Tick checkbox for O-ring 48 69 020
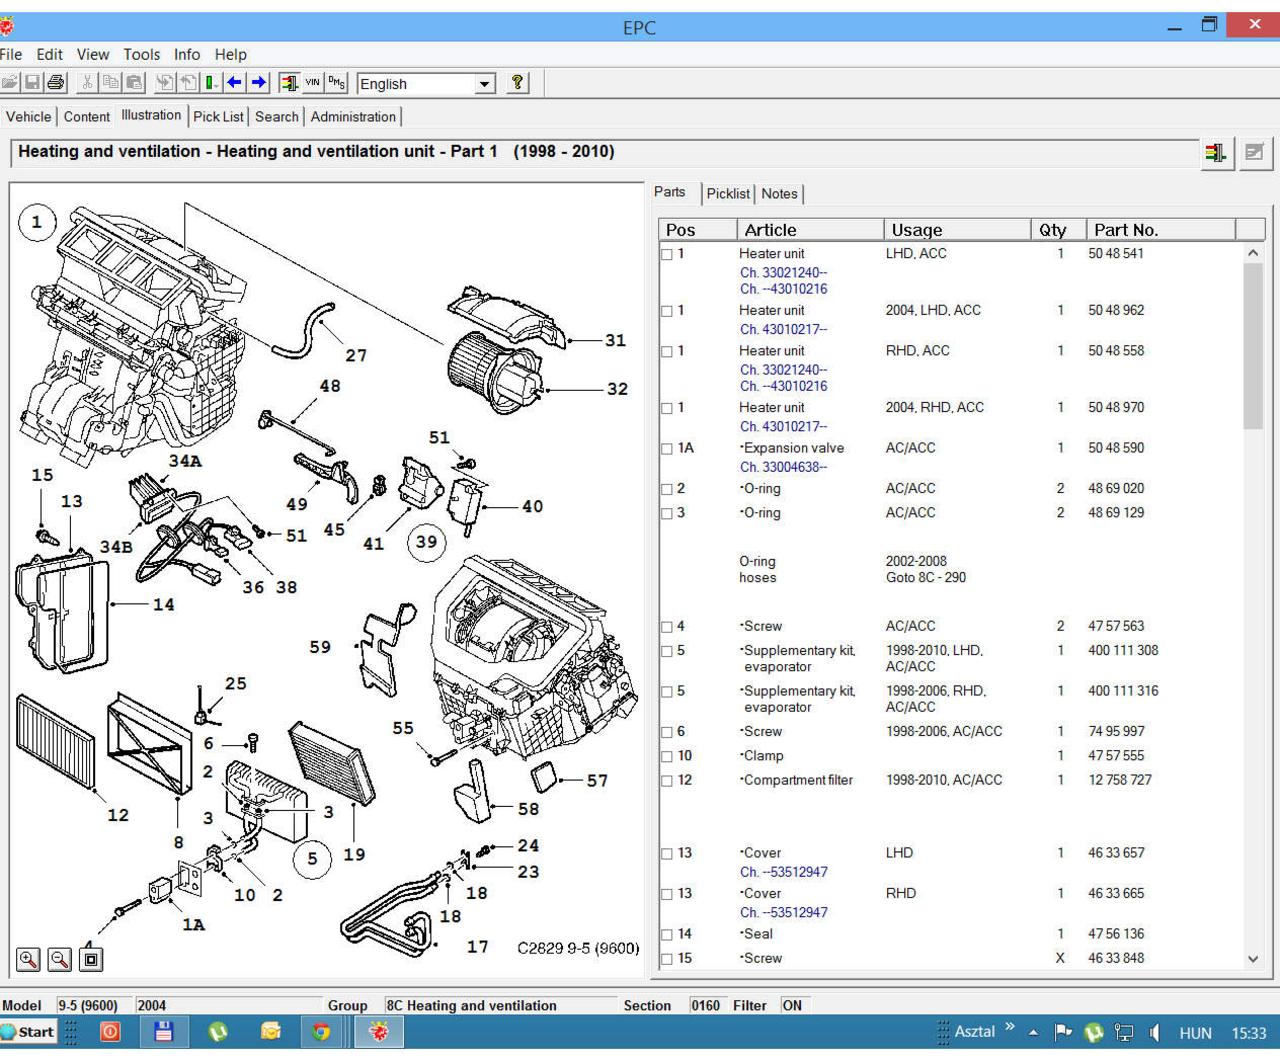This screenshot has width=1280, height=1061. point(667,490)
